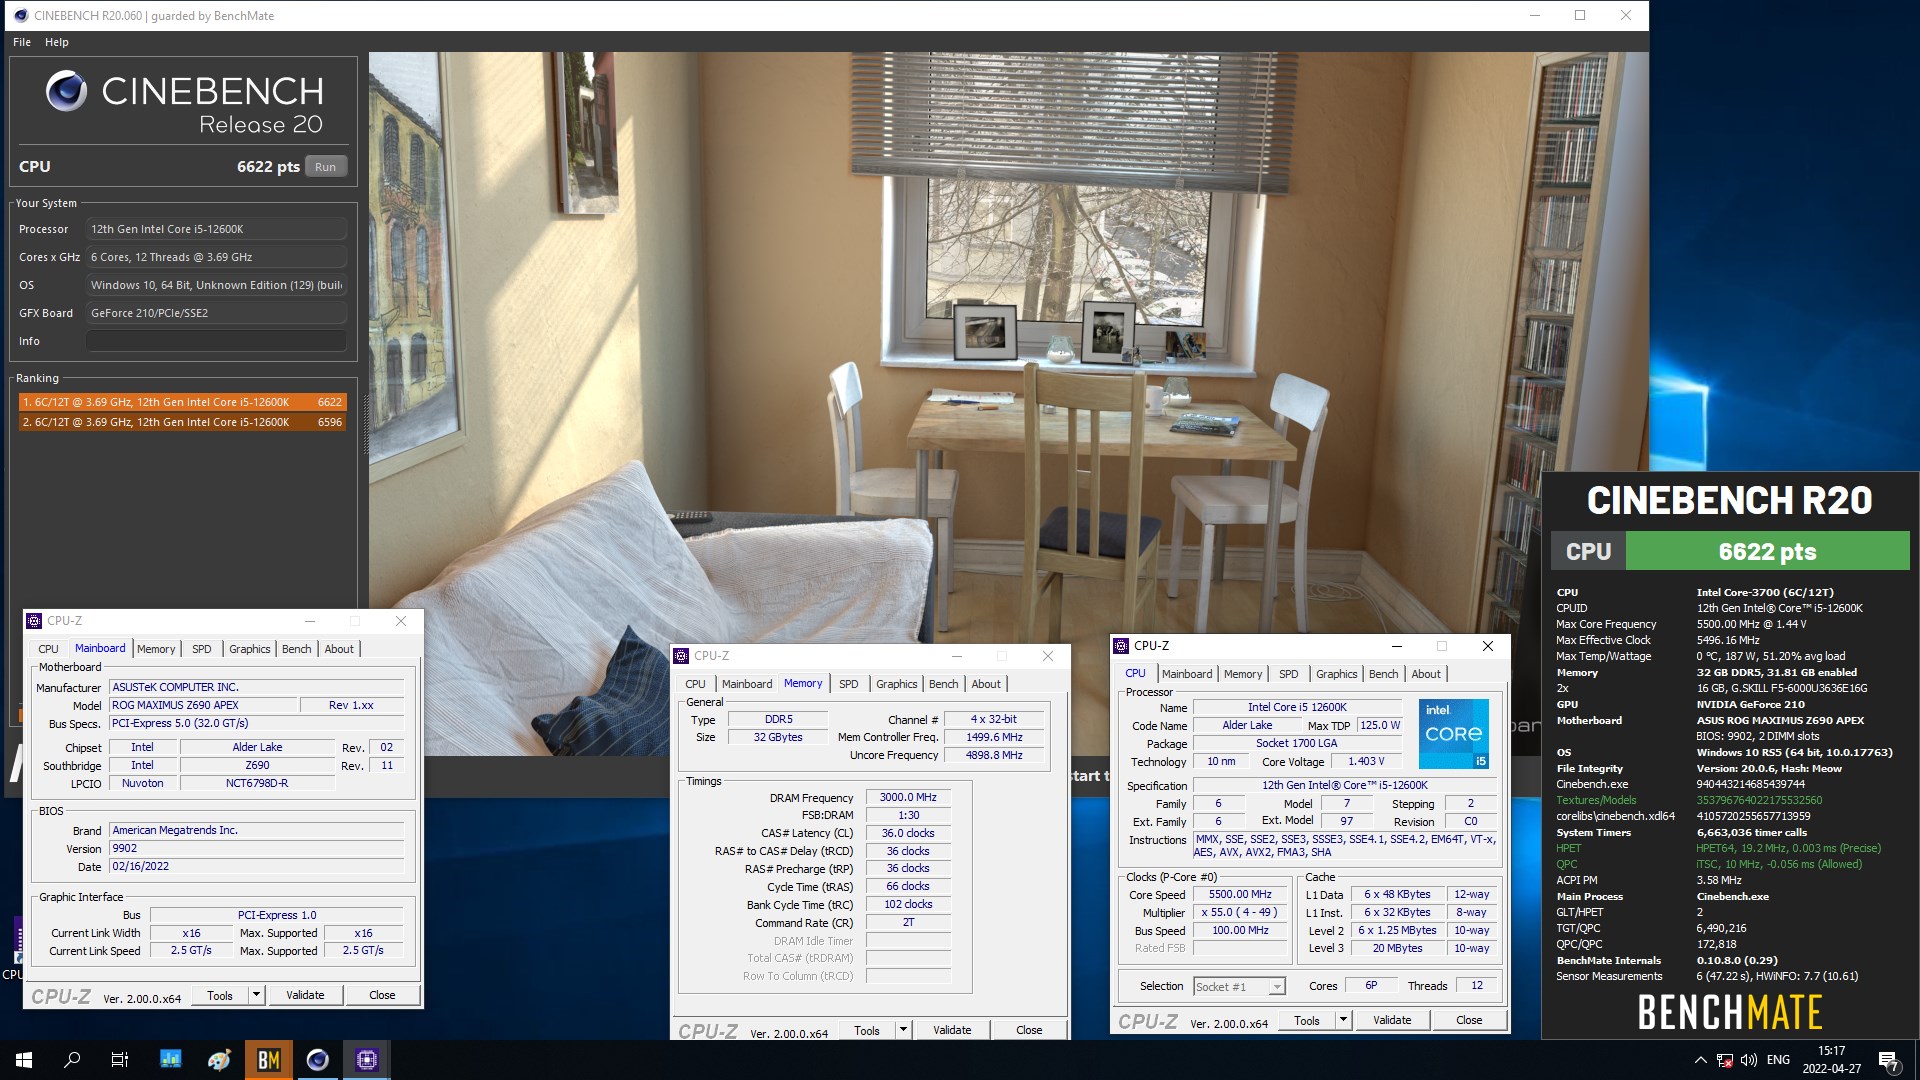This screenshot has height=1080, width=1920.
Task: Click the Cinebench taskbar icon
Action: tap(317, 1060)
